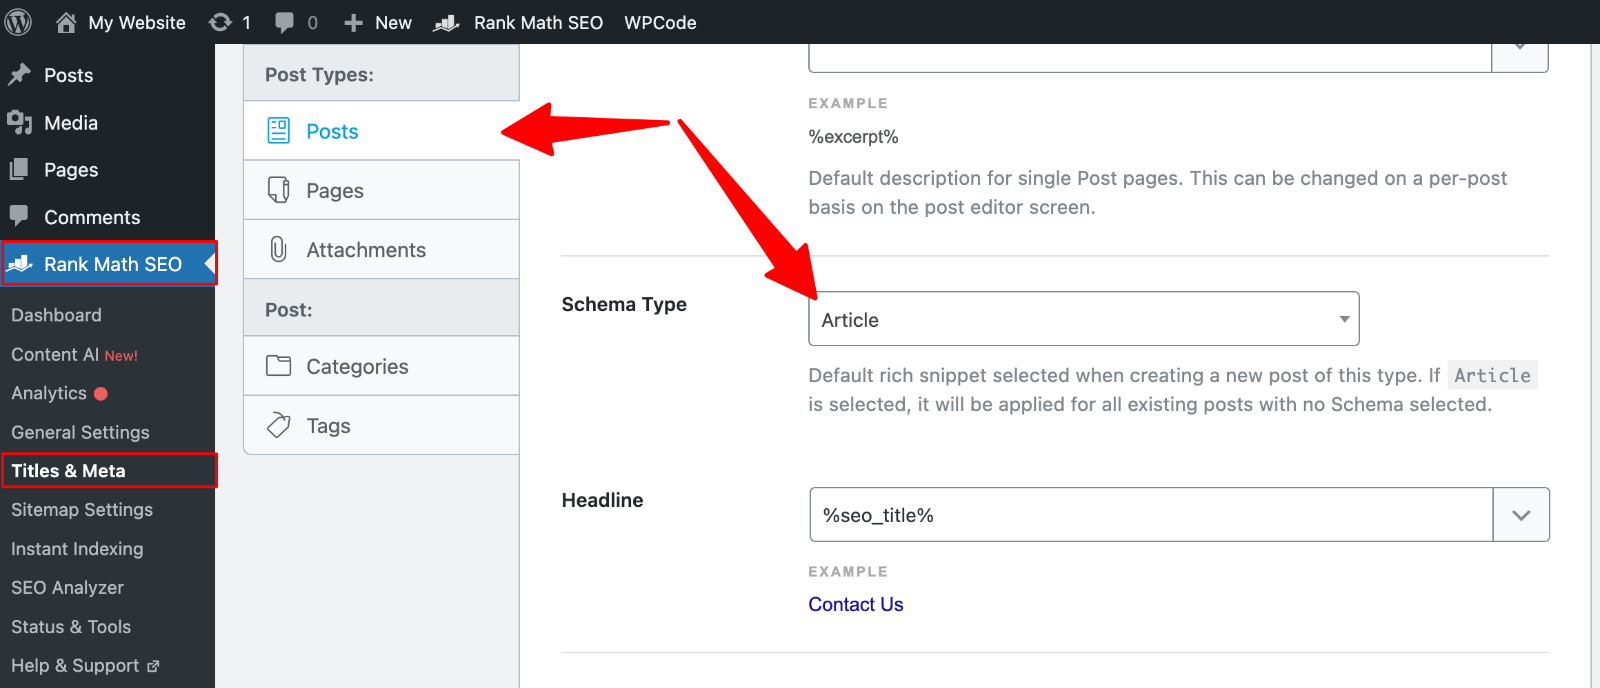Screen dimensions: 1600x688
Task: Click the Schema Type label
Action: 624,304
